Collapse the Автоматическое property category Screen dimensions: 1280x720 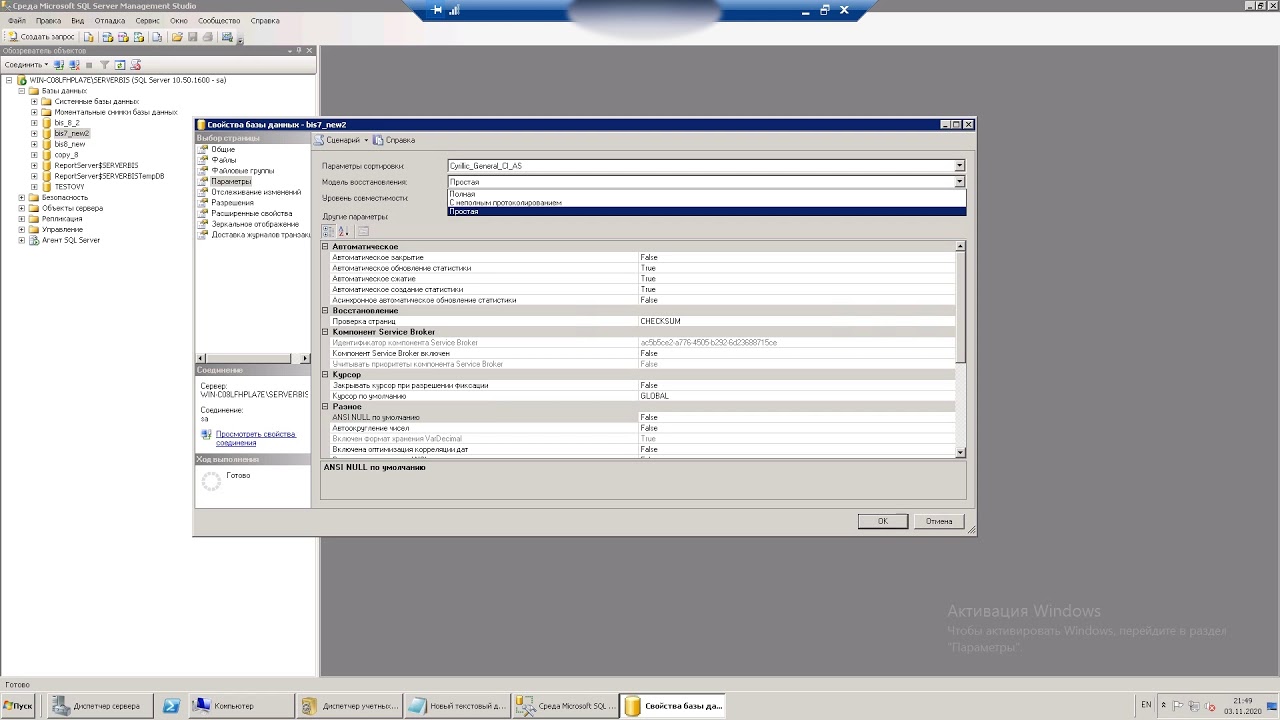(x=326, y=247)
